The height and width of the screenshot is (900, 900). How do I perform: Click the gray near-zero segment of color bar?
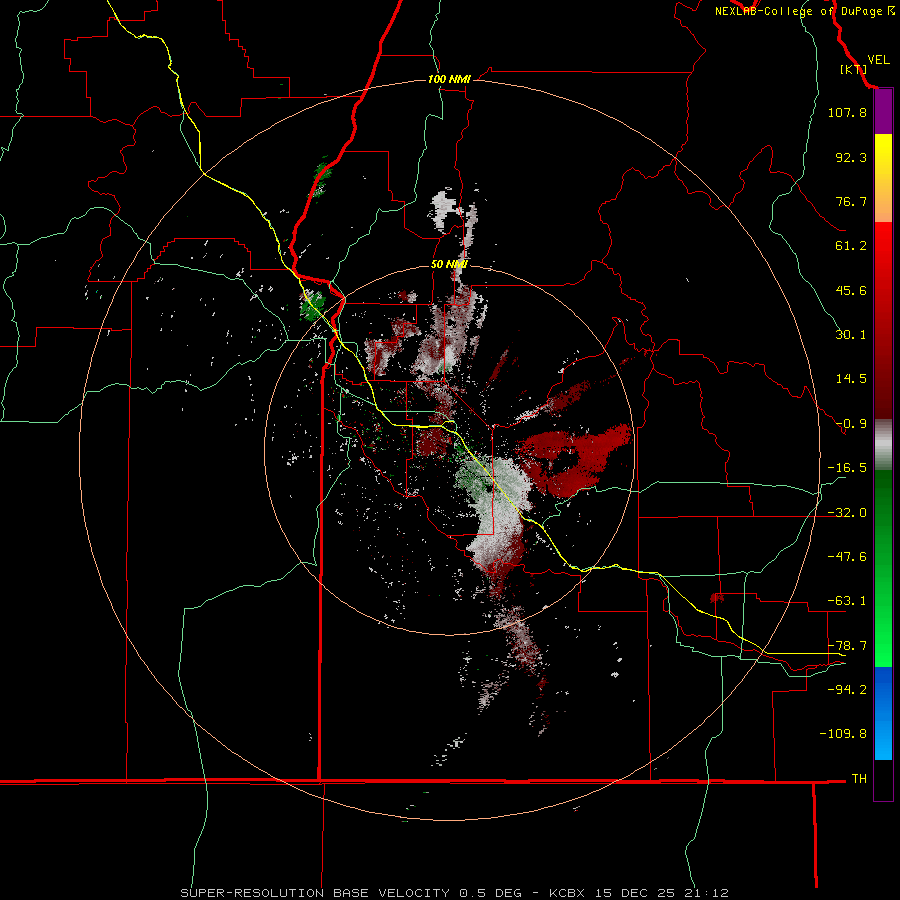pos(883,445)
